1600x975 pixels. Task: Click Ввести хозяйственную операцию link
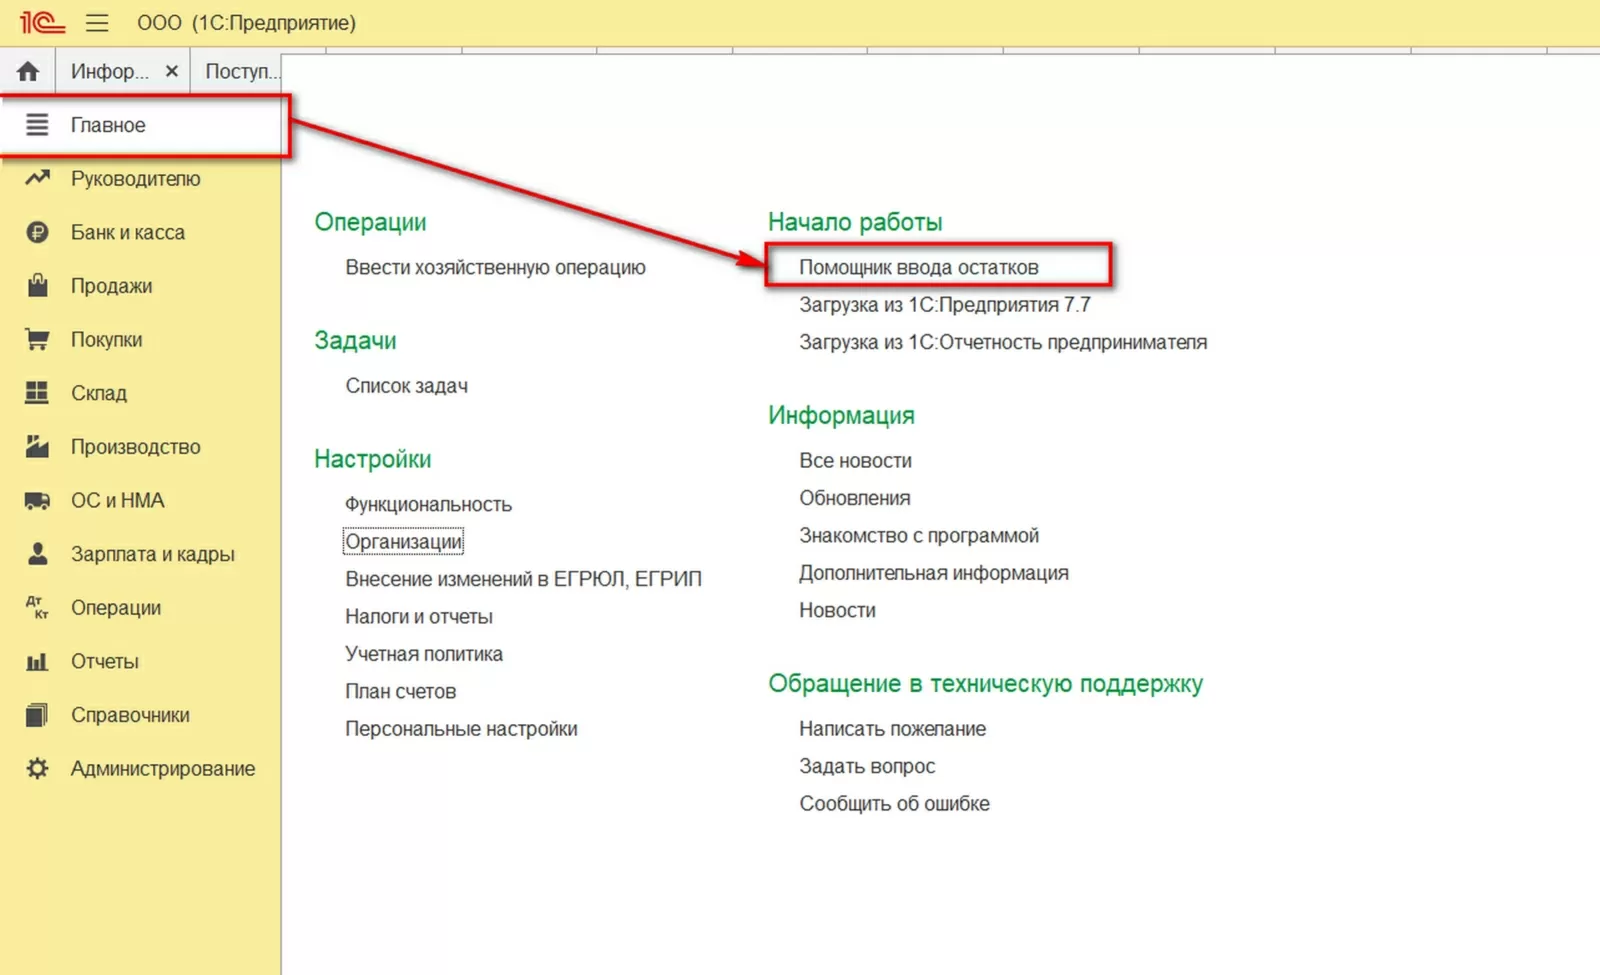[495, 267]
